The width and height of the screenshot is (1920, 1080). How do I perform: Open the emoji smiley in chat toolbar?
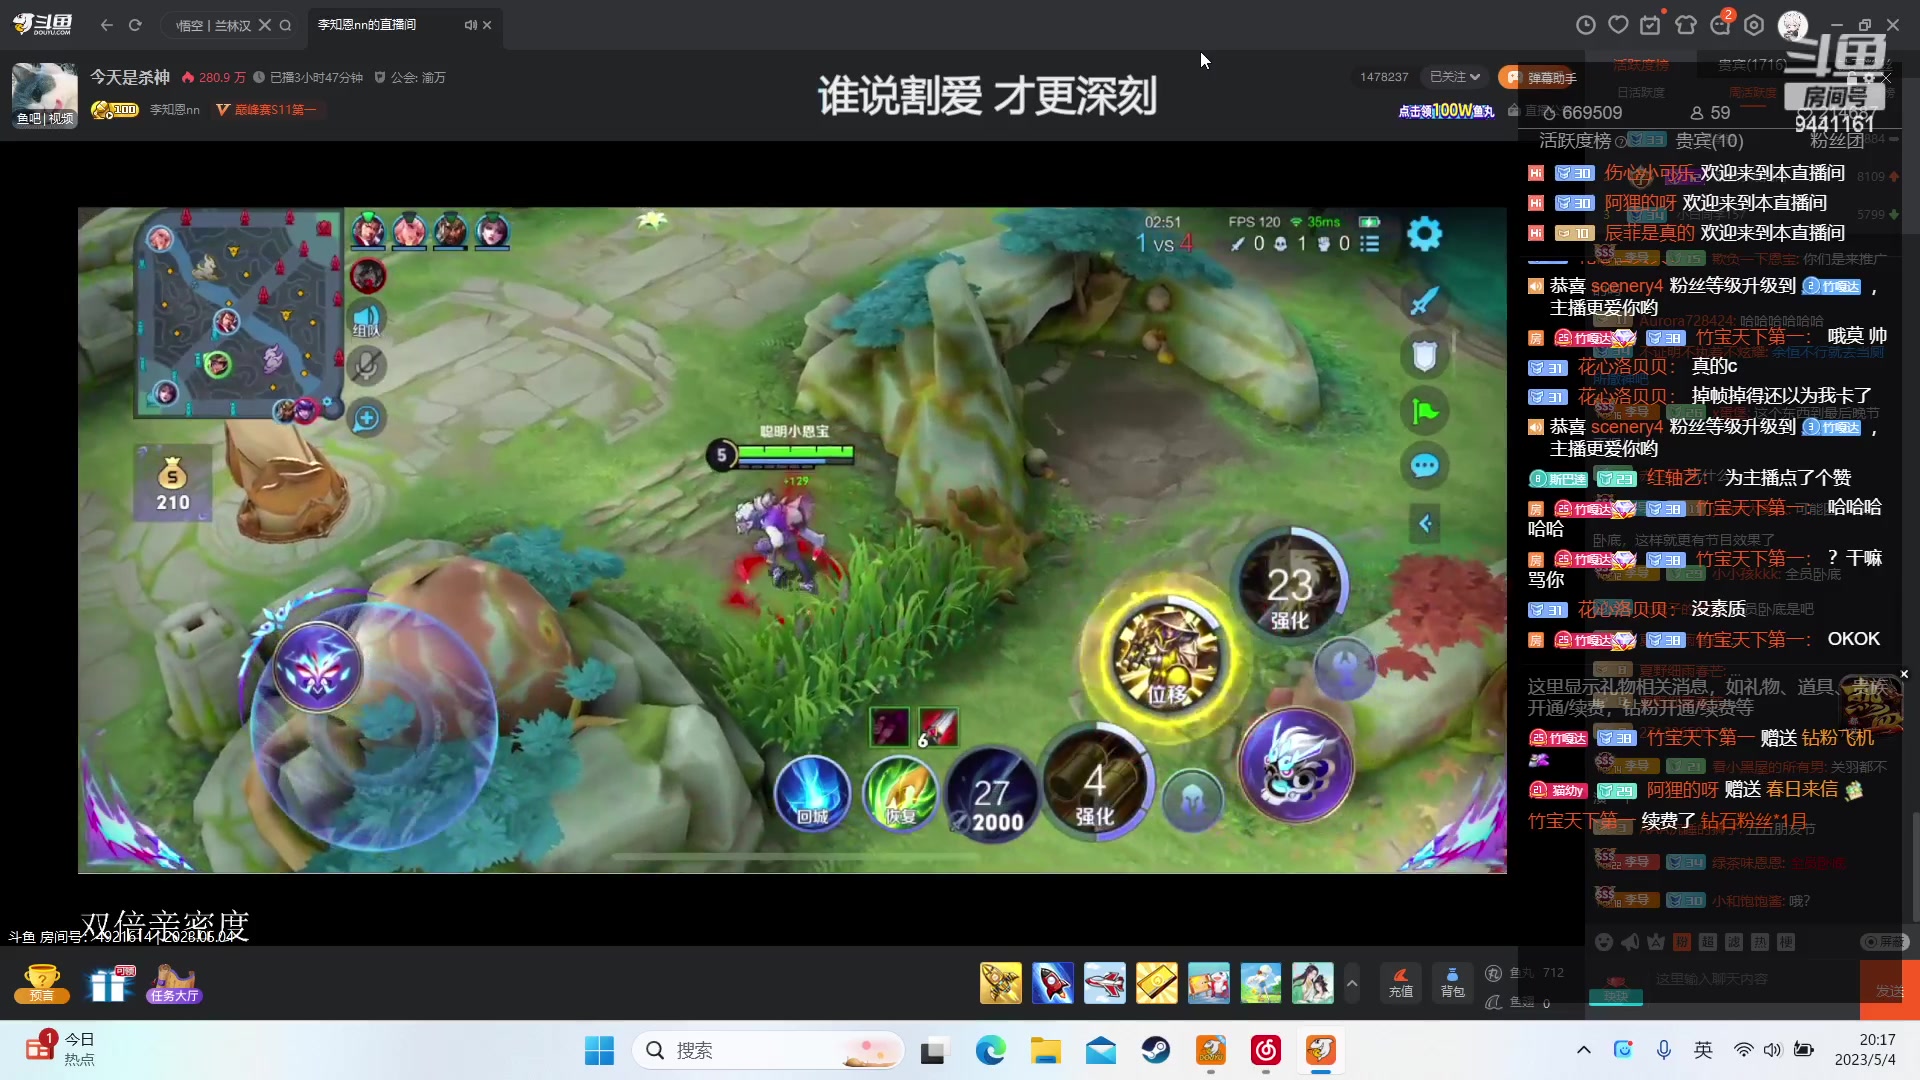1604,942
